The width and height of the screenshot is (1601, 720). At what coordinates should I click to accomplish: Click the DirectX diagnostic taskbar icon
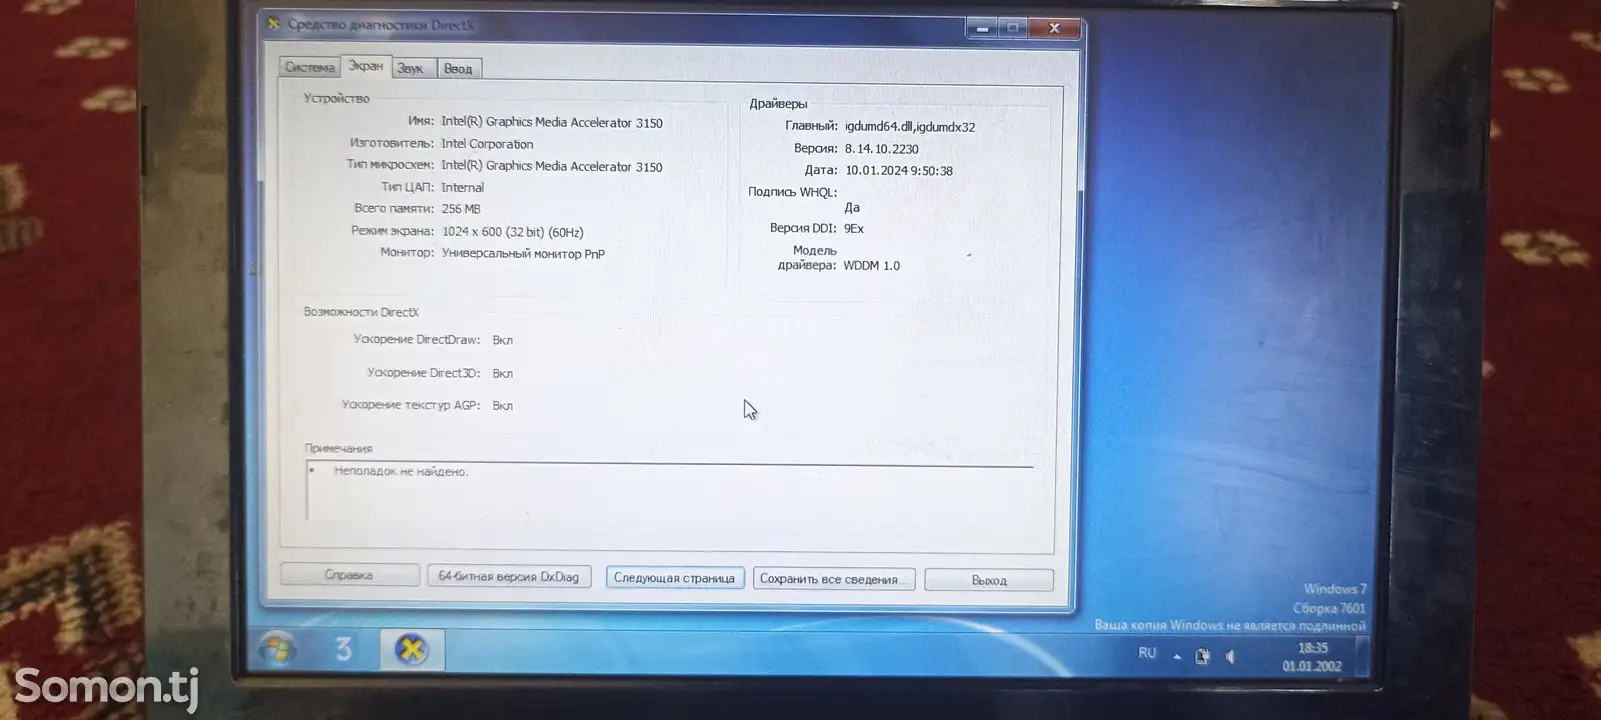click(x=411, y=650)
